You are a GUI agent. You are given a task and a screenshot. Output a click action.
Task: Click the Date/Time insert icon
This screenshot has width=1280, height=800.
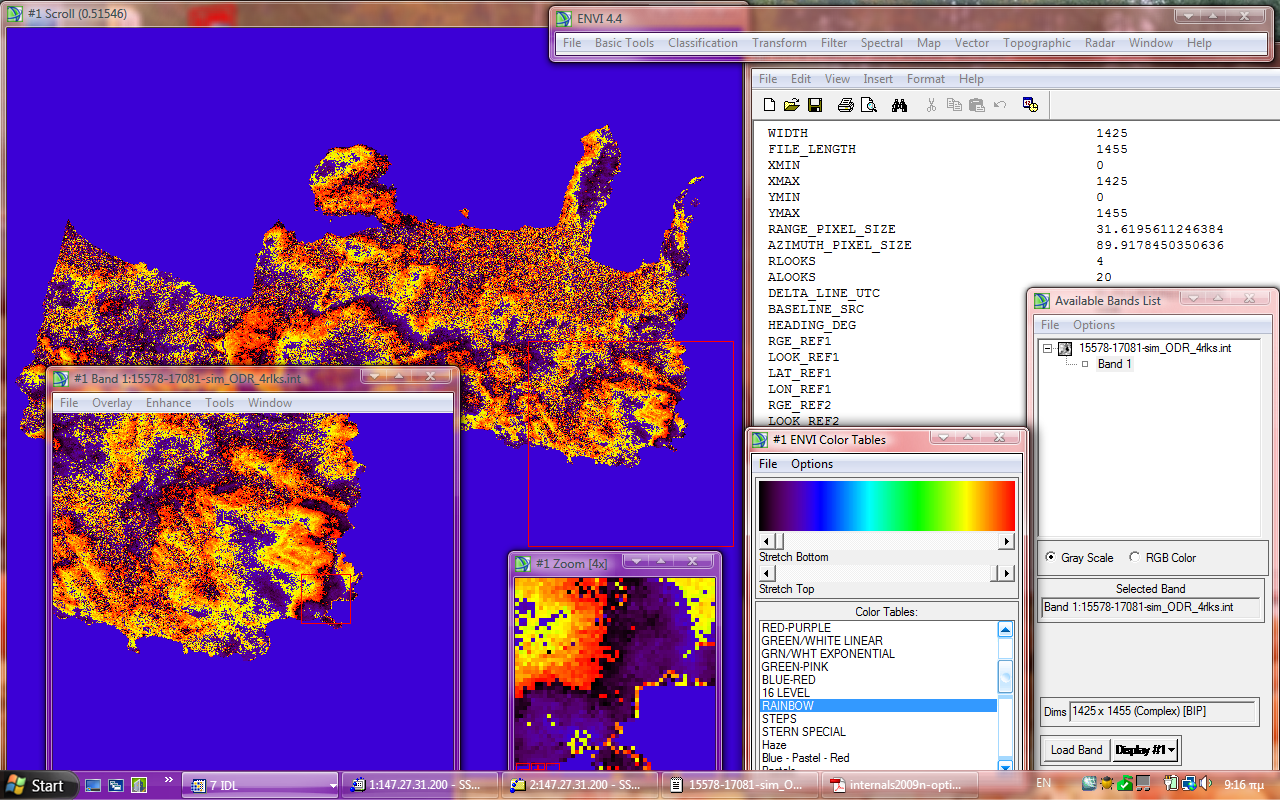pyautogui.click(x=1030, y=105)
